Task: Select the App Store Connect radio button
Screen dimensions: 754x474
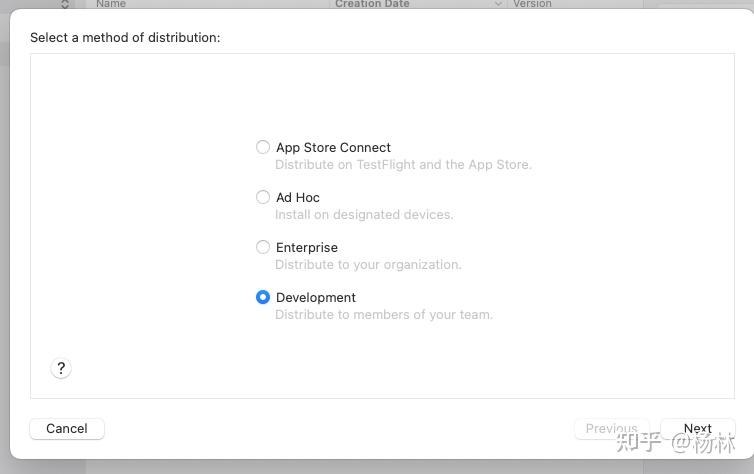Action: click(x=263, y=147)
